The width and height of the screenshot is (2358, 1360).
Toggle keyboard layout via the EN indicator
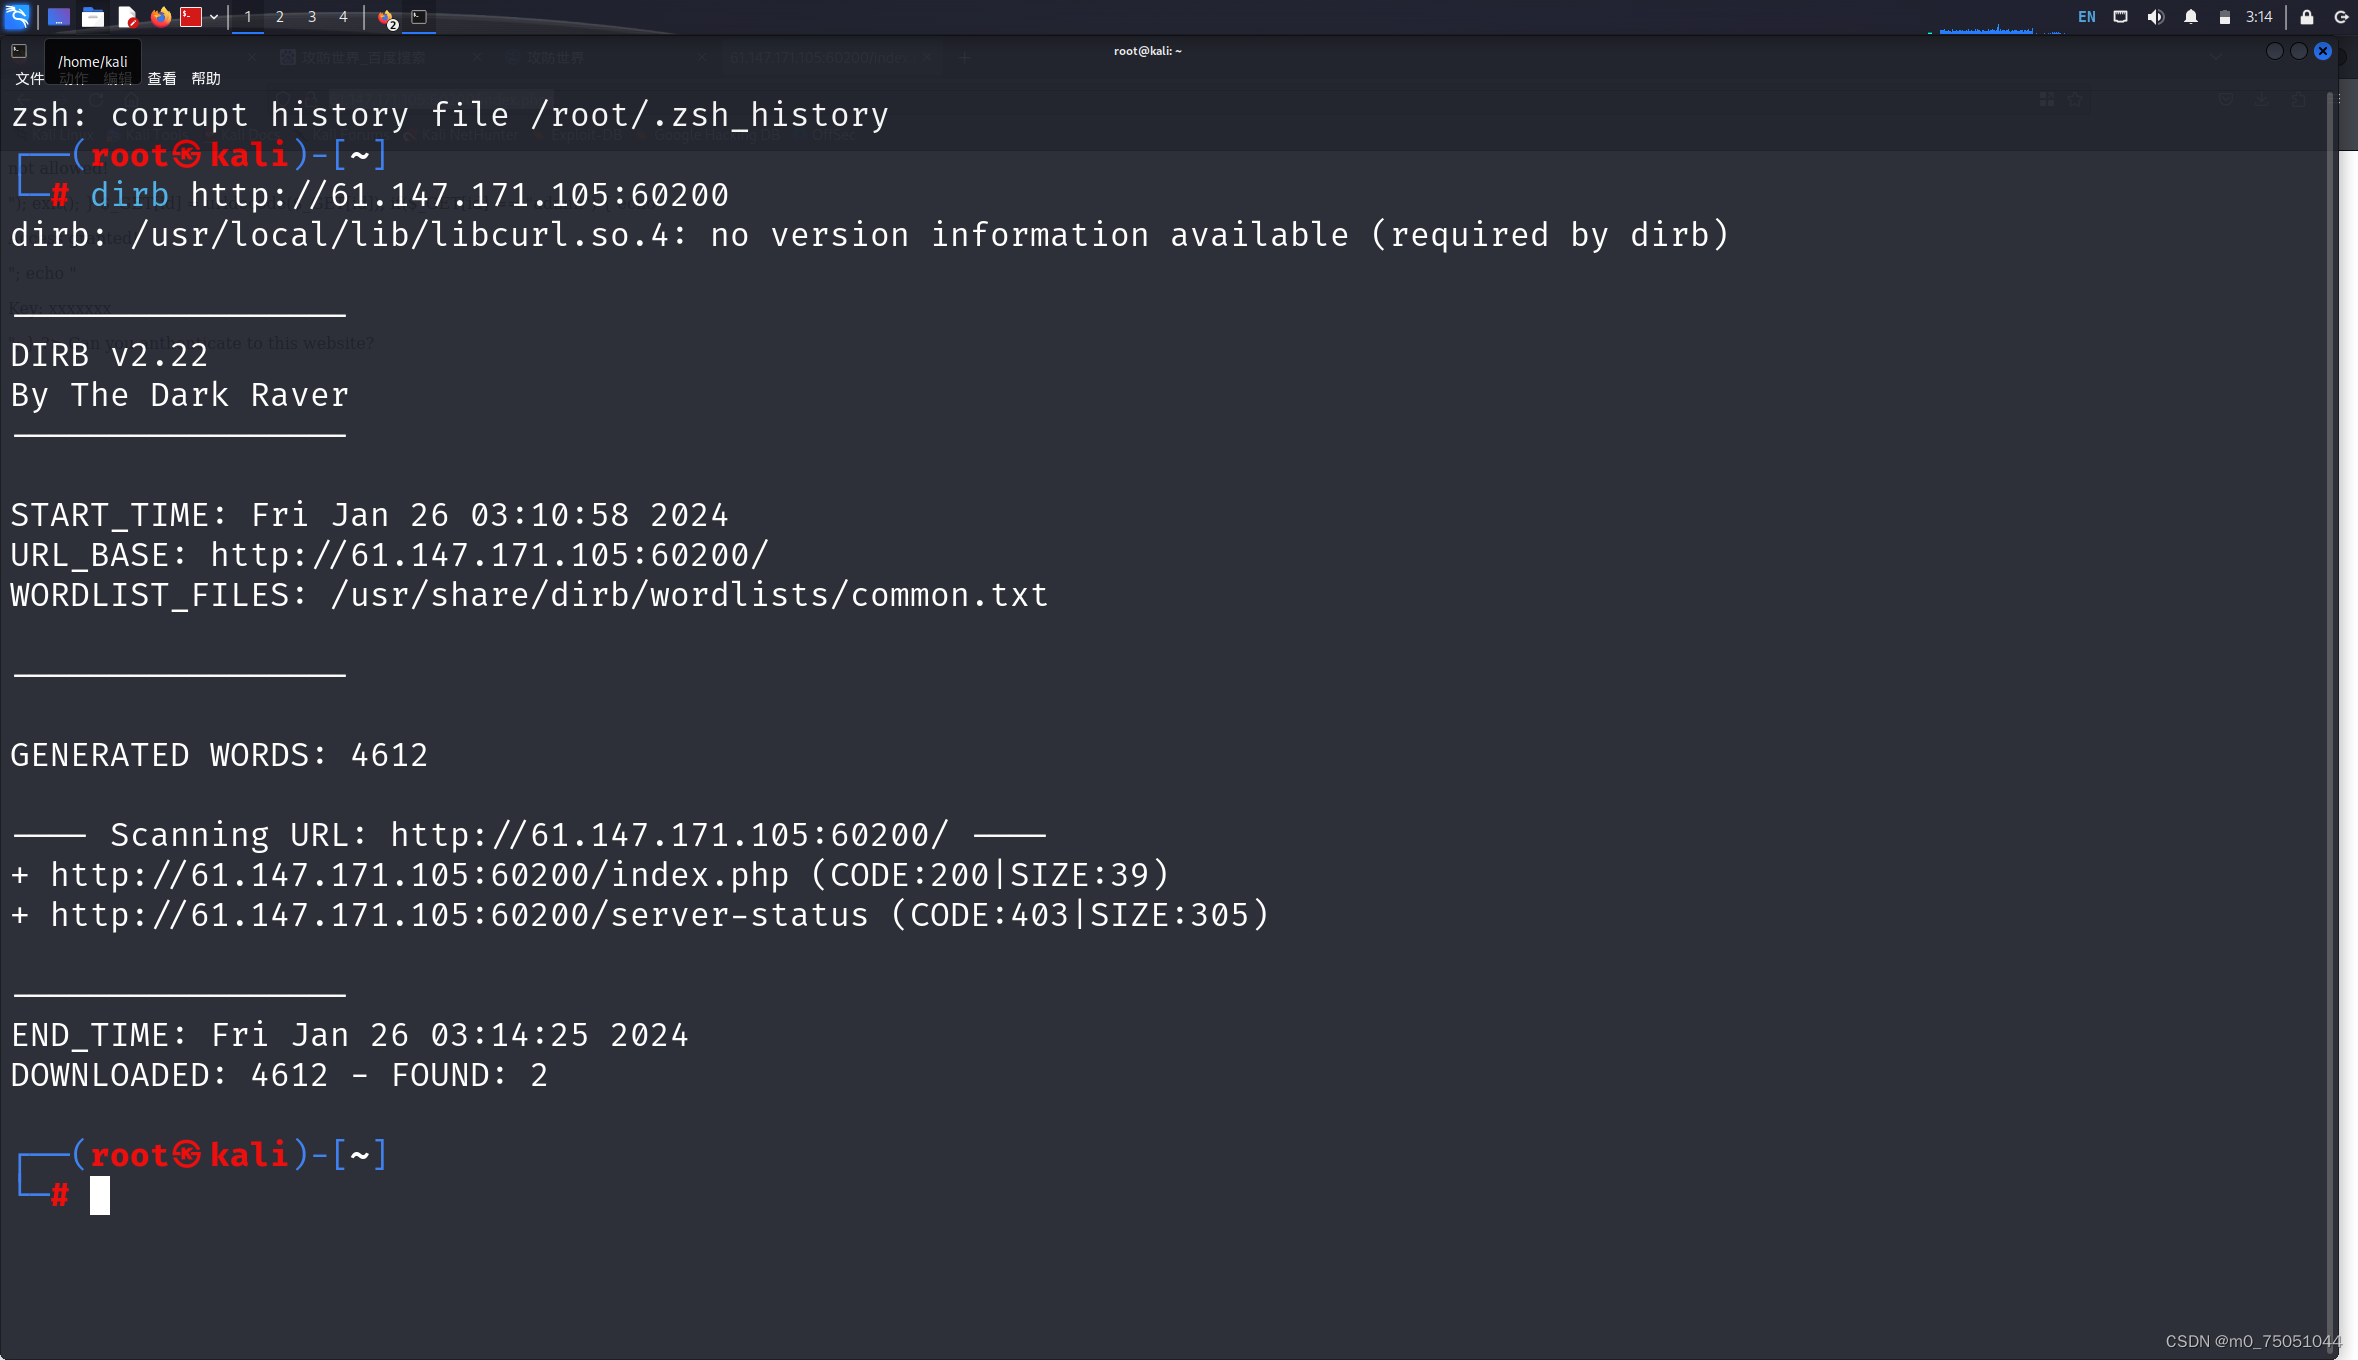(2087, 17)
